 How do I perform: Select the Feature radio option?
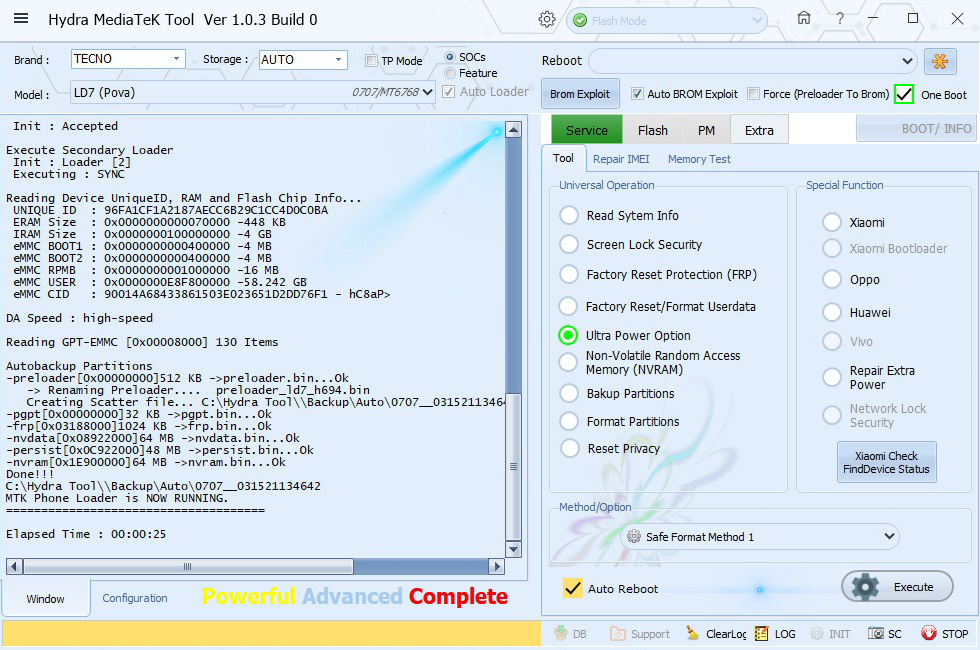pyautogui.click(x=449, y=73)
